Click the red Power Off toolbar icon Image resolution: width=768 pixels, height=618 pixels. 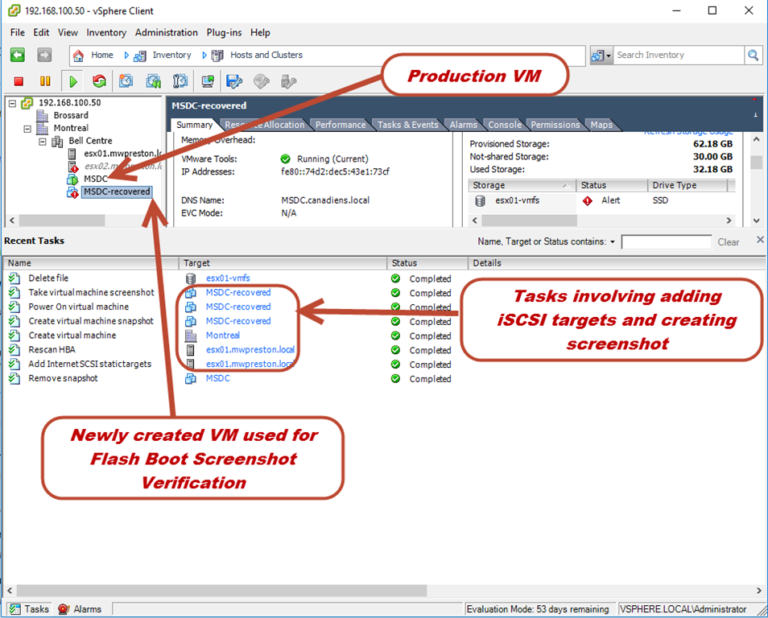pos(19,81)
